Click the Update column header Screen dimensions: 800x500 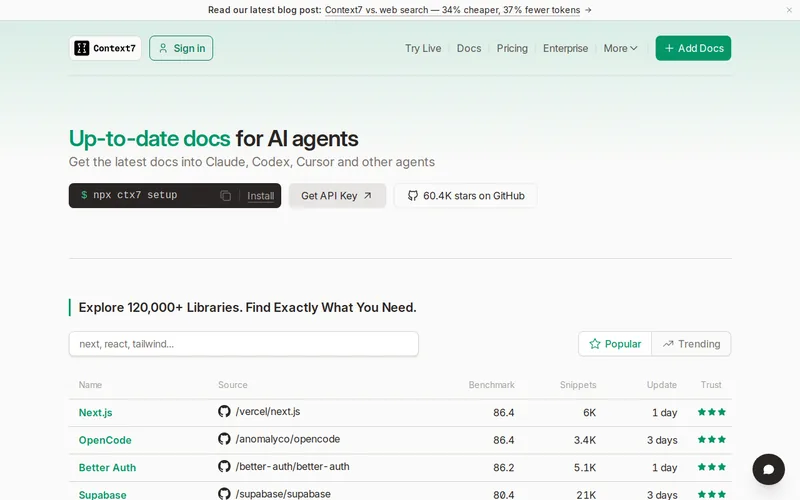click(x=662, y=385)
